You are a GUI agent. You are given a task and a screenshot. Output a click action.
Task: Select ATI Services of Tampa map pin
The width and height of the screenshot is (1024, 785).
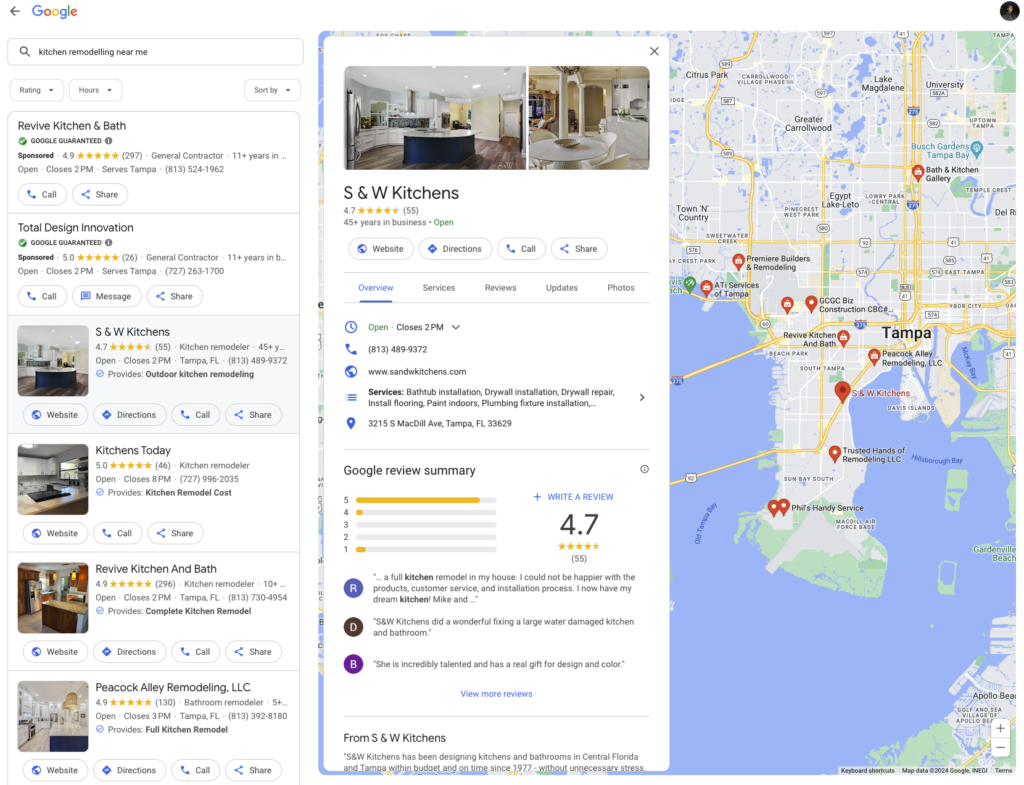pos(706,287)
